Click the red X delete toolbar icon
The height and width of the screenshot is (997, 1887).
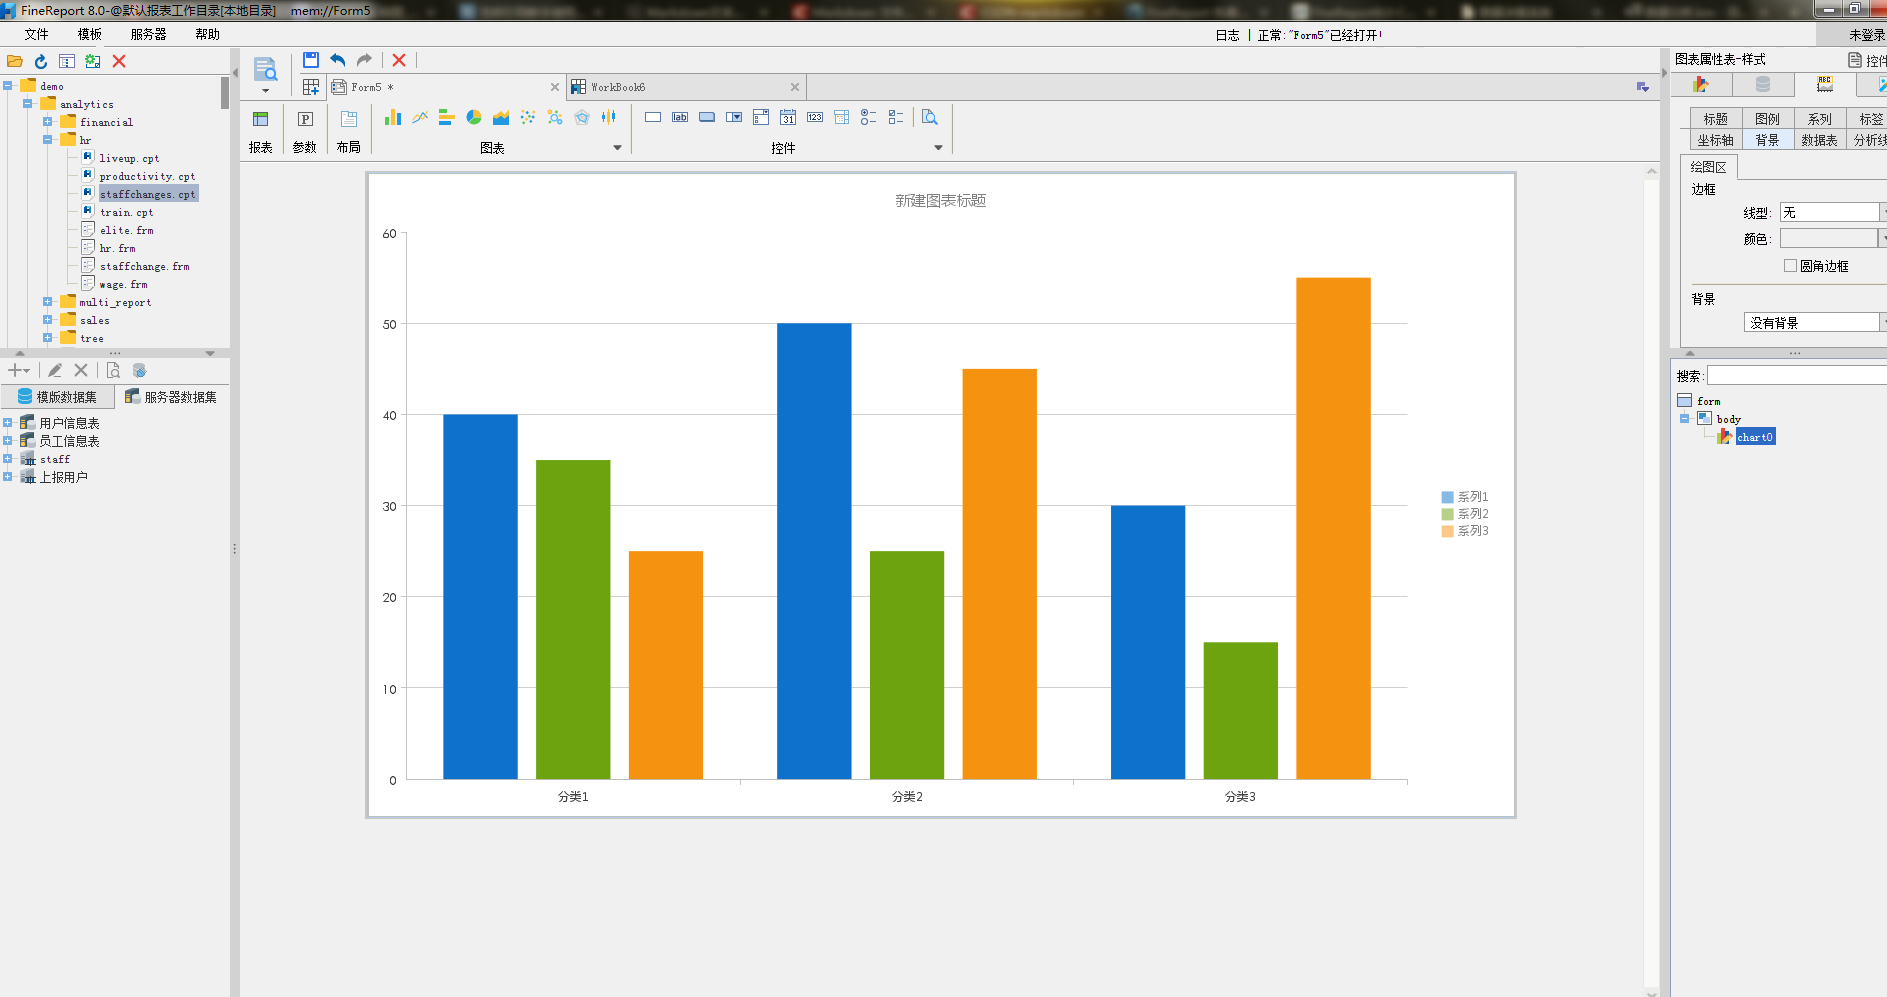[399, 60]
